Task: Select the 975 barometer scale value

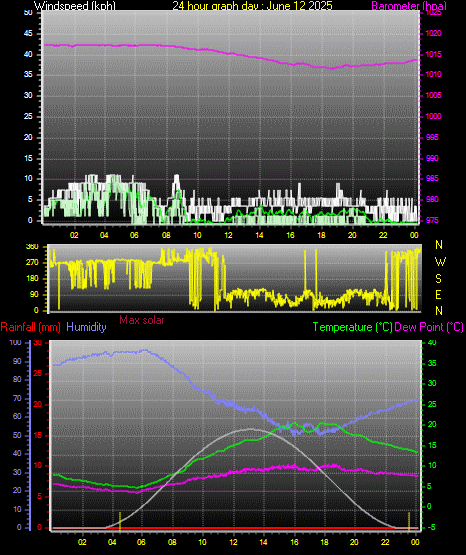Action: pyautogui.click(x=432, y=221)
